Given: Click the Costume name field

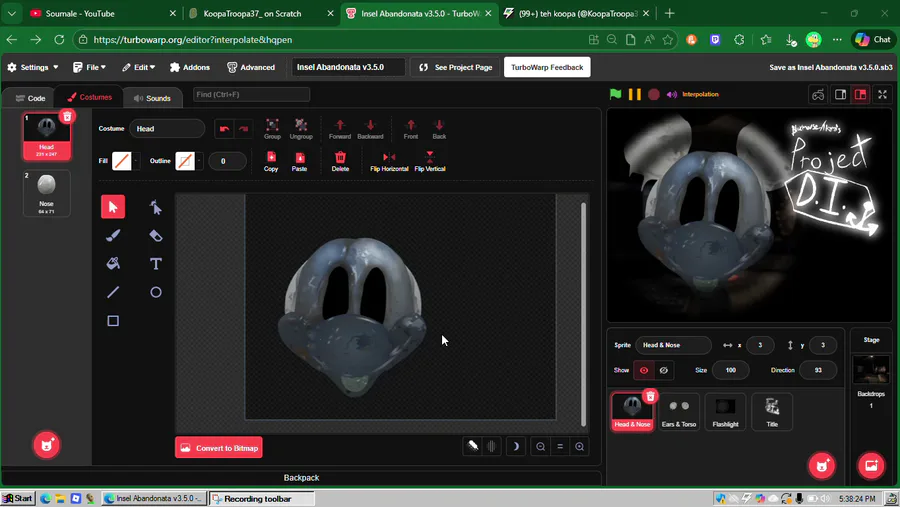Looking at the screenshot, I should click(x=166, y=129).
